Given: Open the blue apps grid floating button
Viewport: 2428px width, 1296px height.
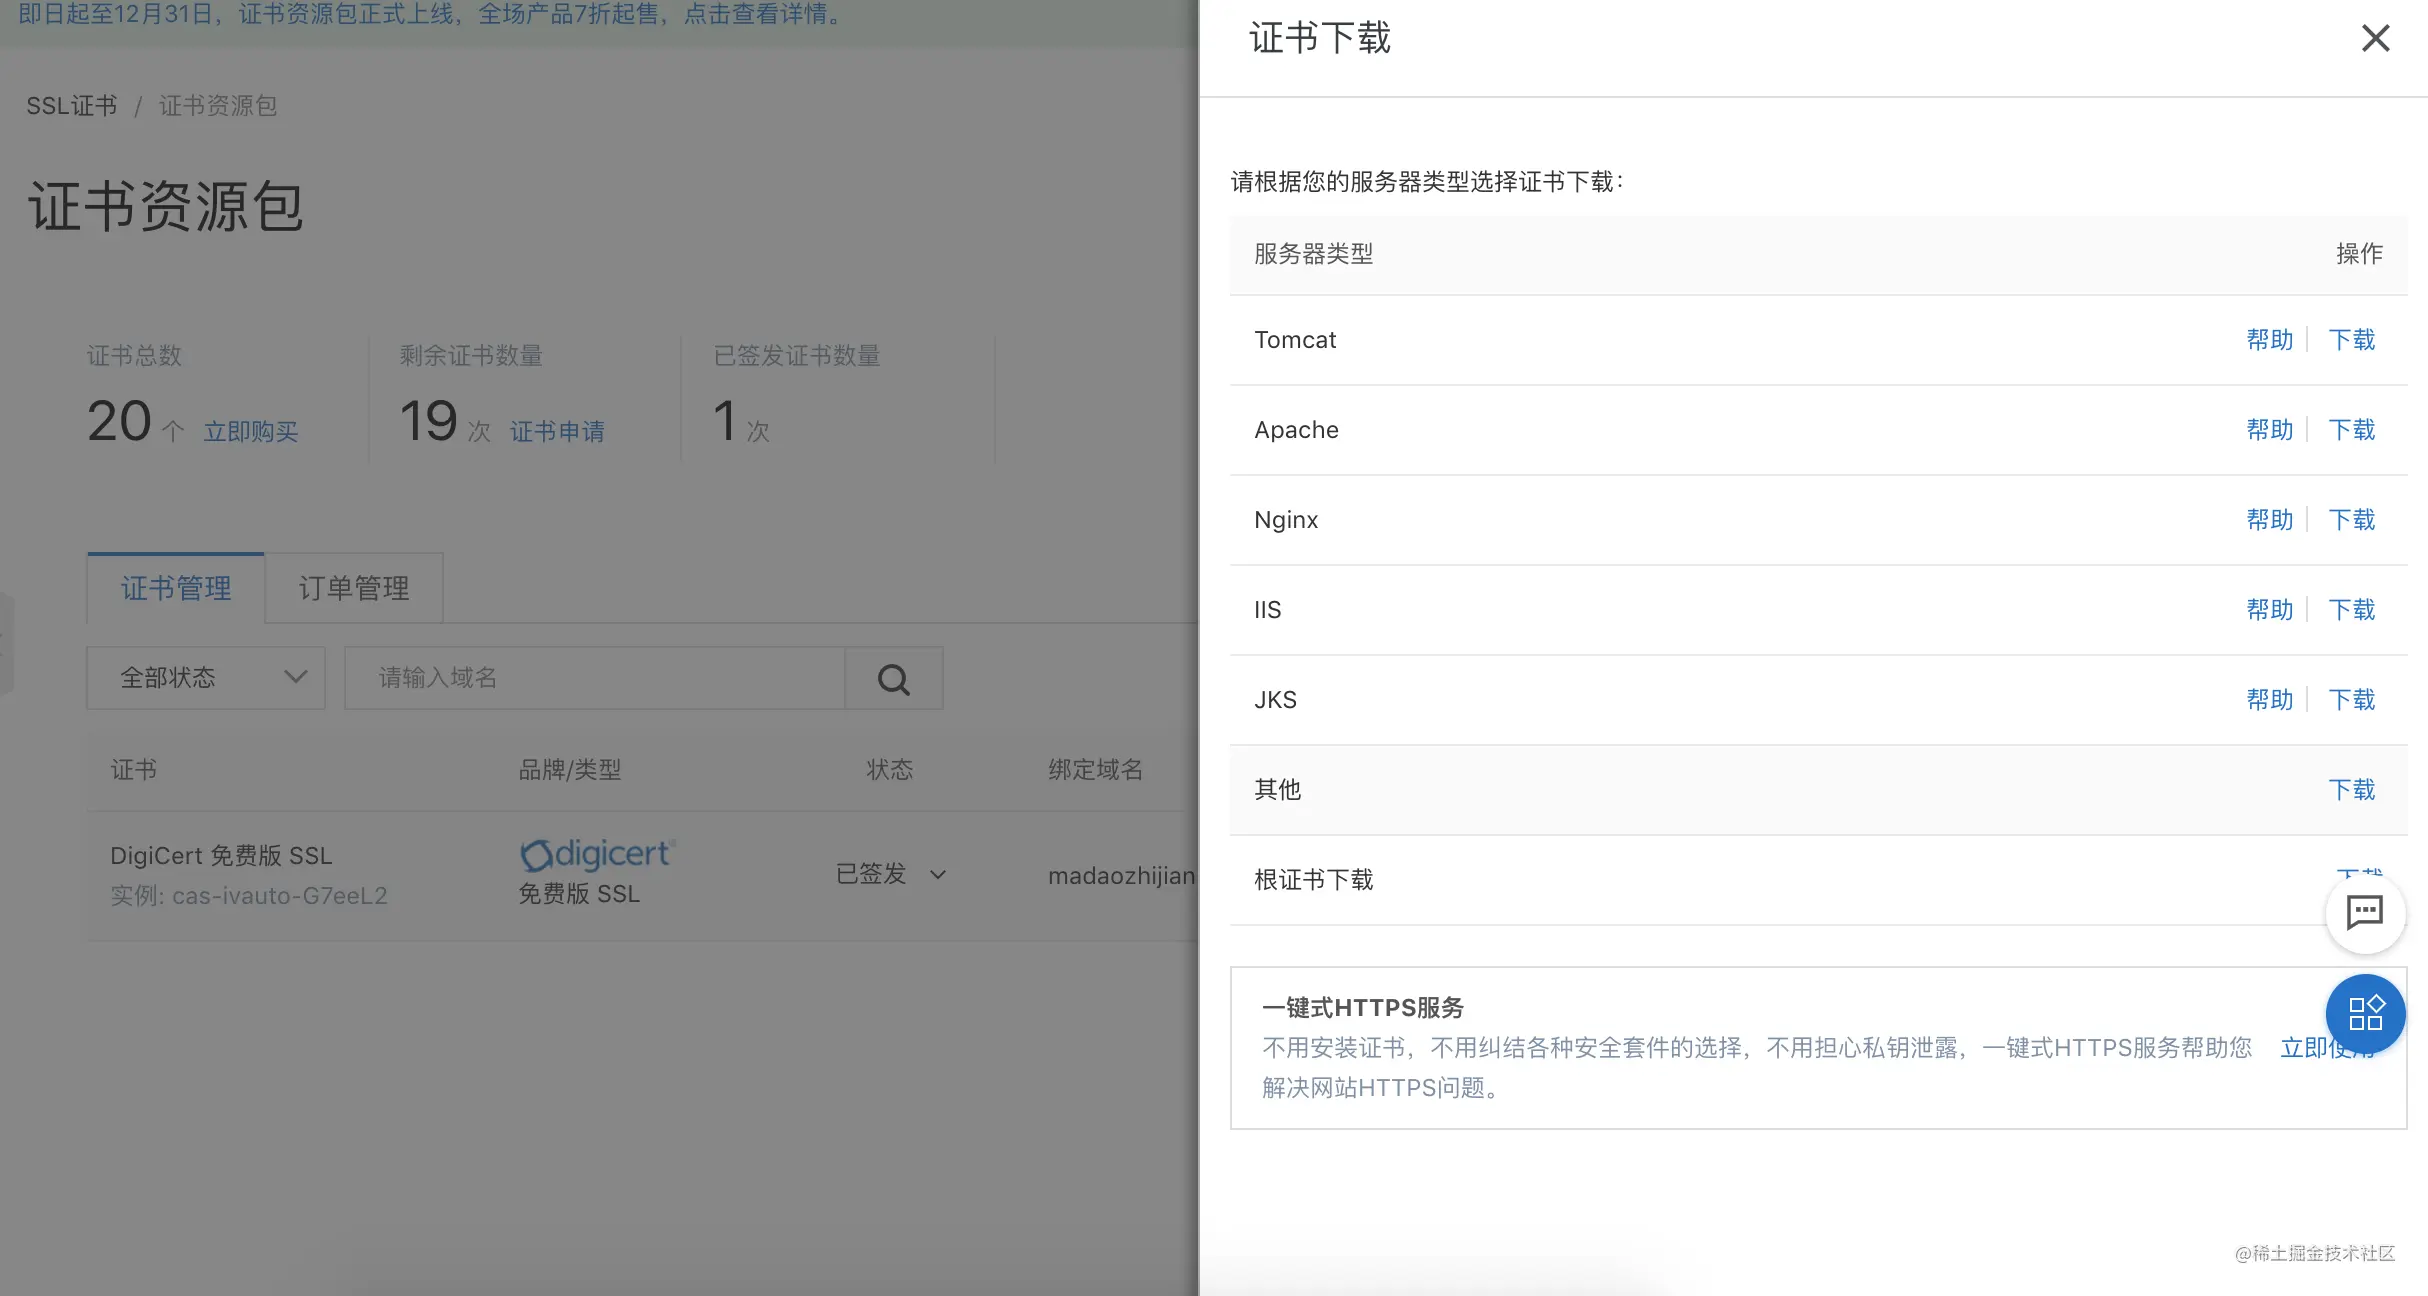Looking at the screenshot, I should pyautogui.click(x=2365, y=1013).
